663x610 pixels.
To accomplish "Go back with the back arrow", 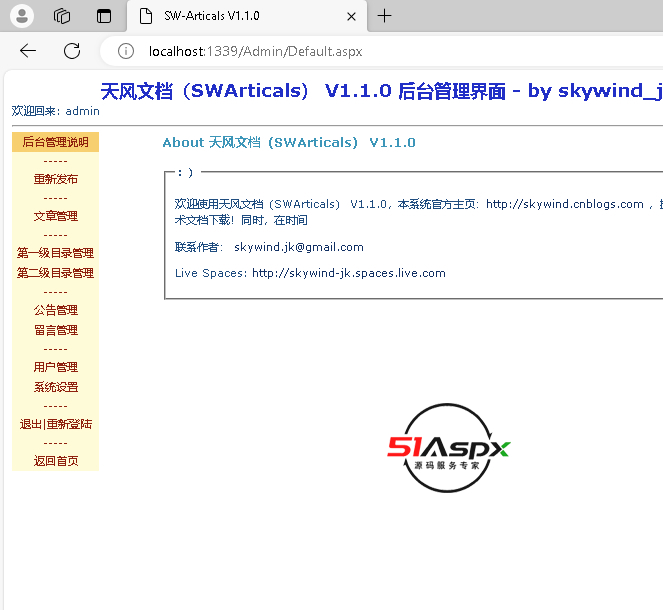I will pos(28,51).
